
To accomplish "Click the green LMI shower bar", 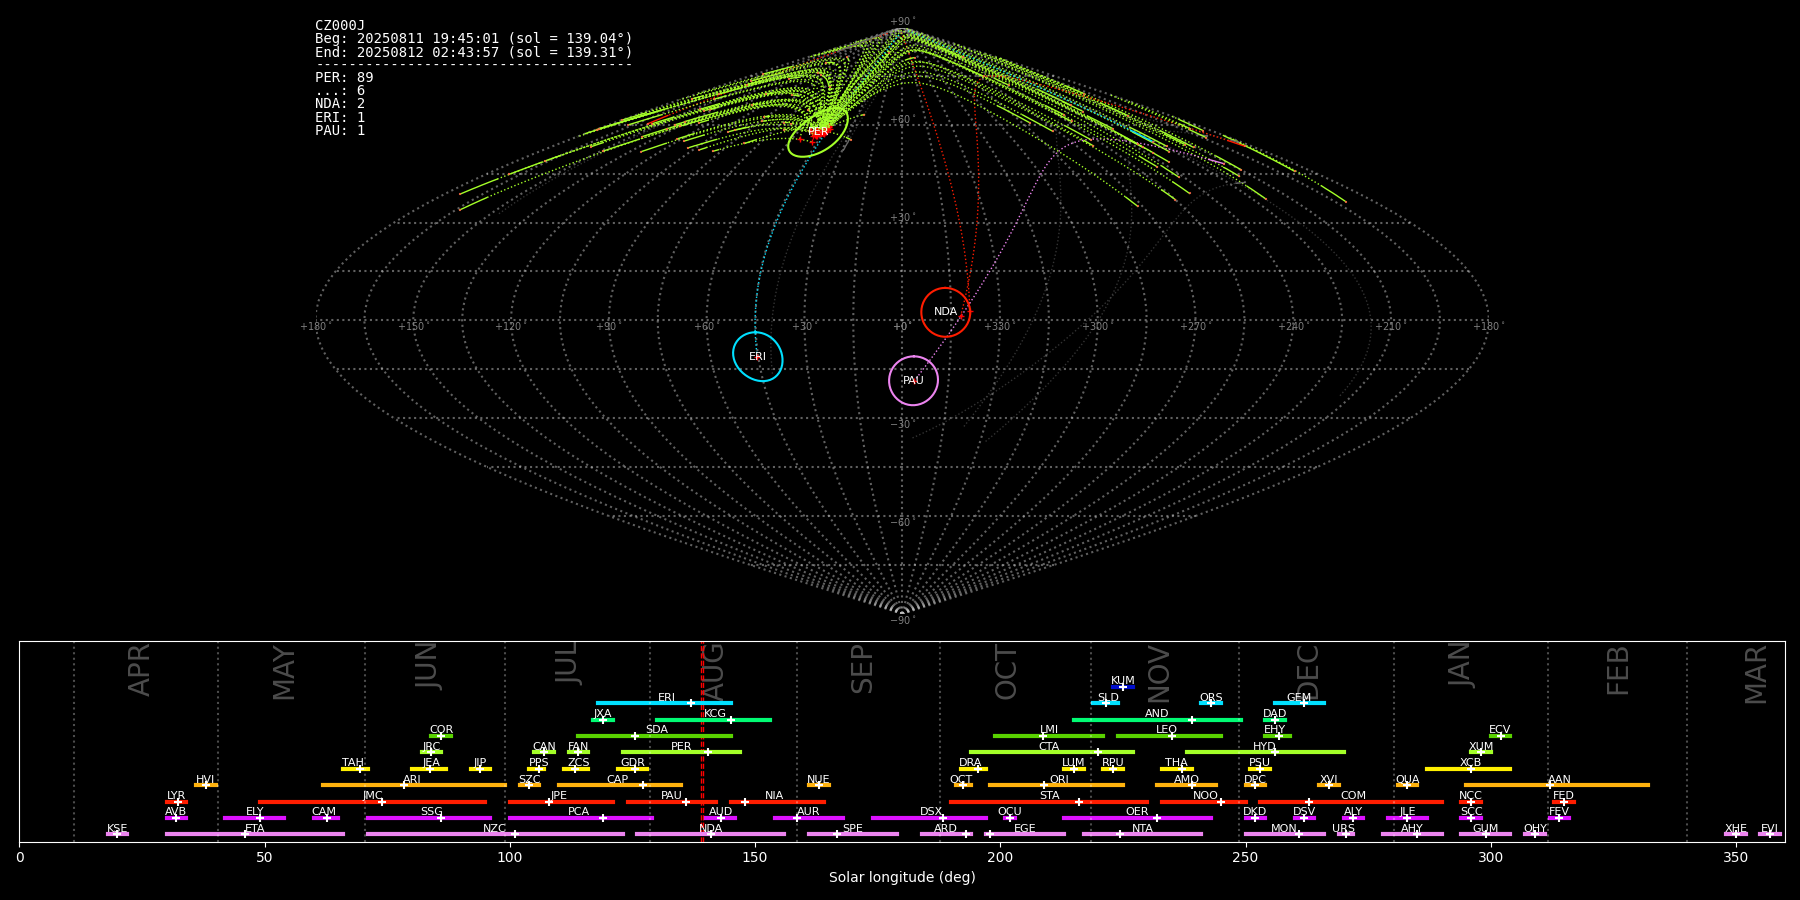I will (x=1049, y=736).
